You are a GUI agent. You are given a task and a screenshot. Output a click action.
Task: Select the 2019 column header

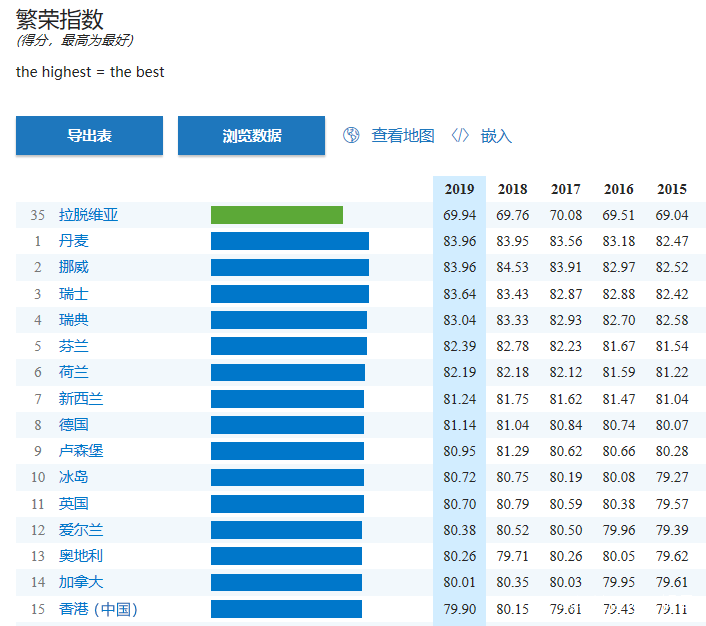point(459,189)
